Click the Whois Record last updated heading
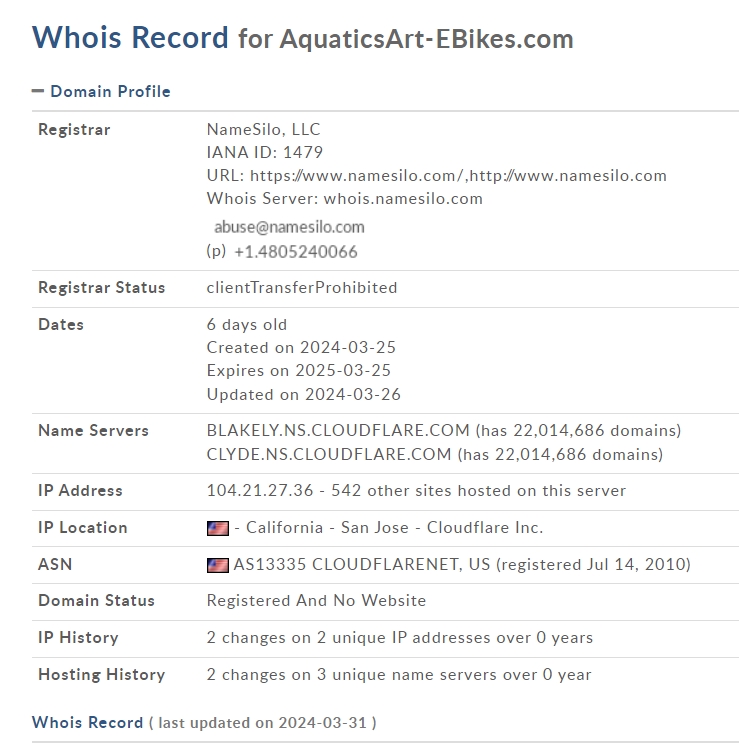Viewport: 739px width, 744px height. coord(204,723)
